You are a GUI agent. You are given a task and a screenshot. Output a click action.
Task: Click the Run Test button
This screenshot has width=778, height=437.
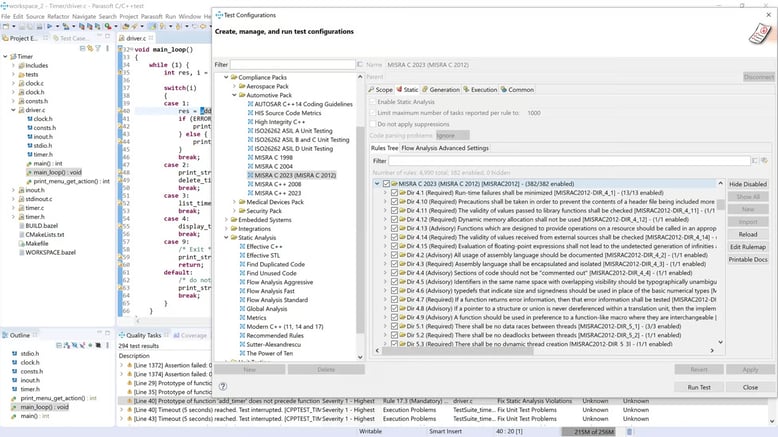(x=699, y=386)
